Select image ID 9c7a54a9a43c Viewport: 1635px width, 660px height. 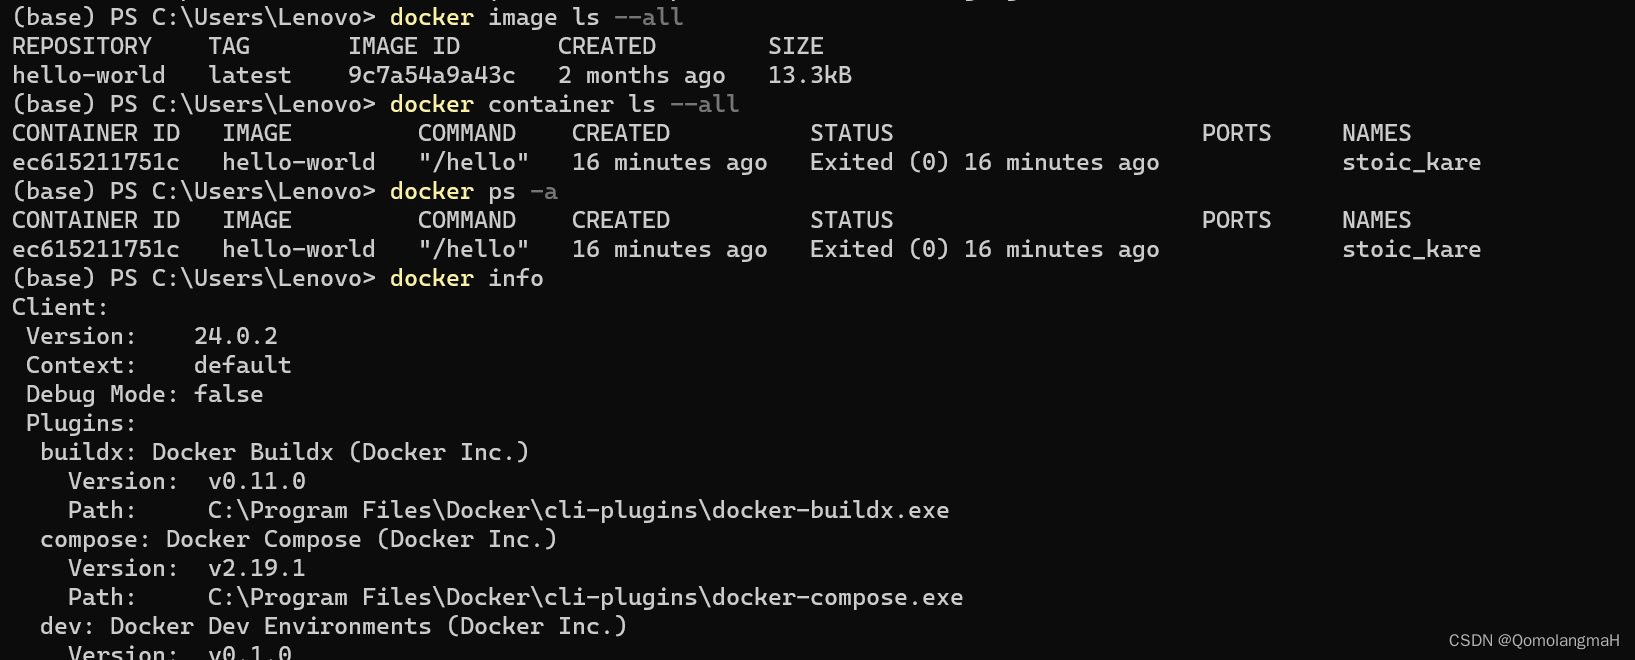coord(432,75)
